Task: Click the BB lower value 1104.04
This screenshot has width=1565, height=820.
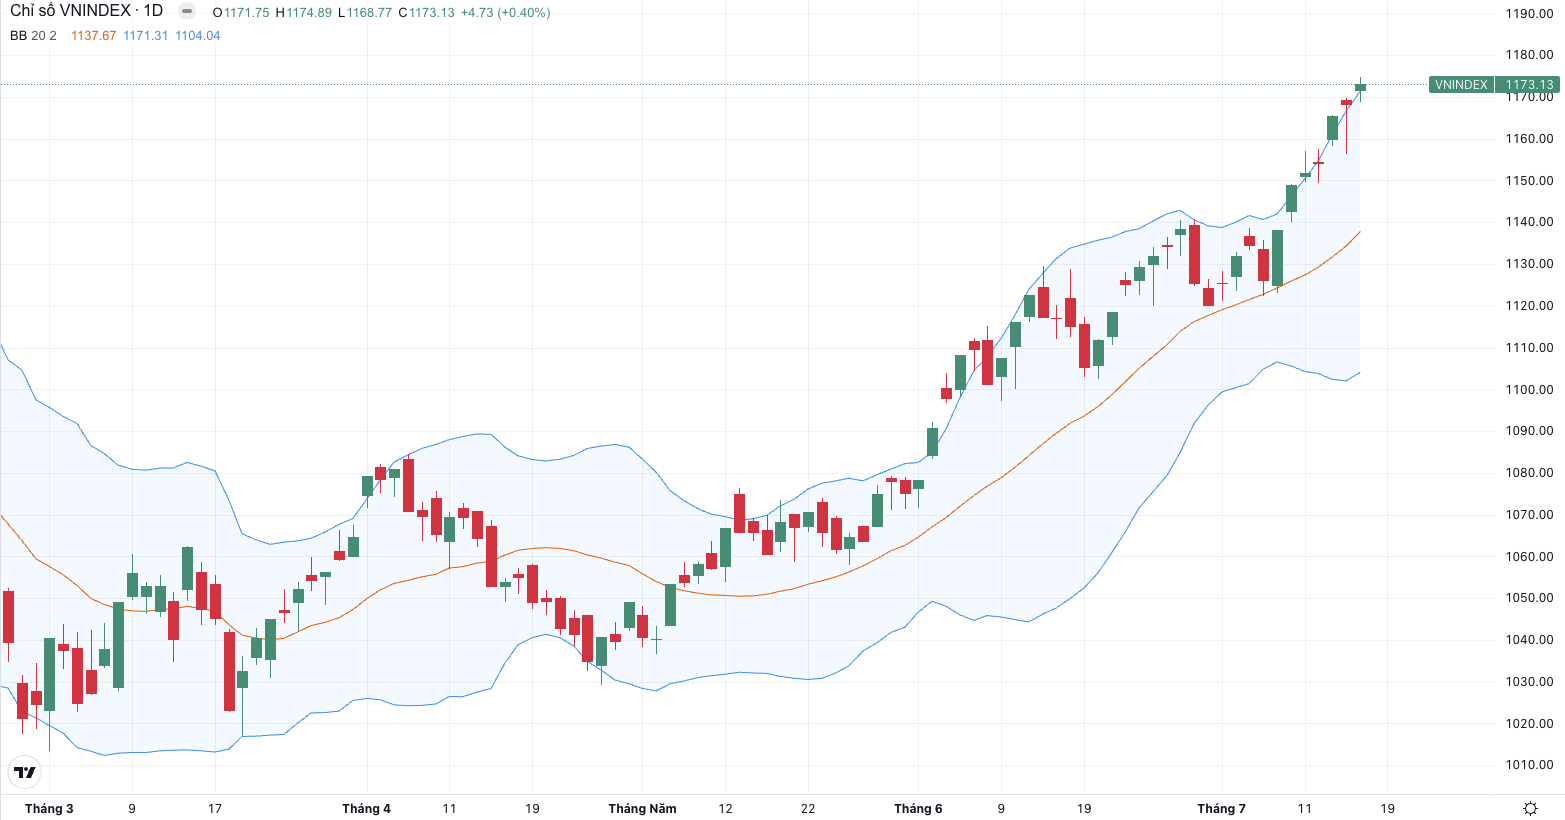Action: (197, 35)
